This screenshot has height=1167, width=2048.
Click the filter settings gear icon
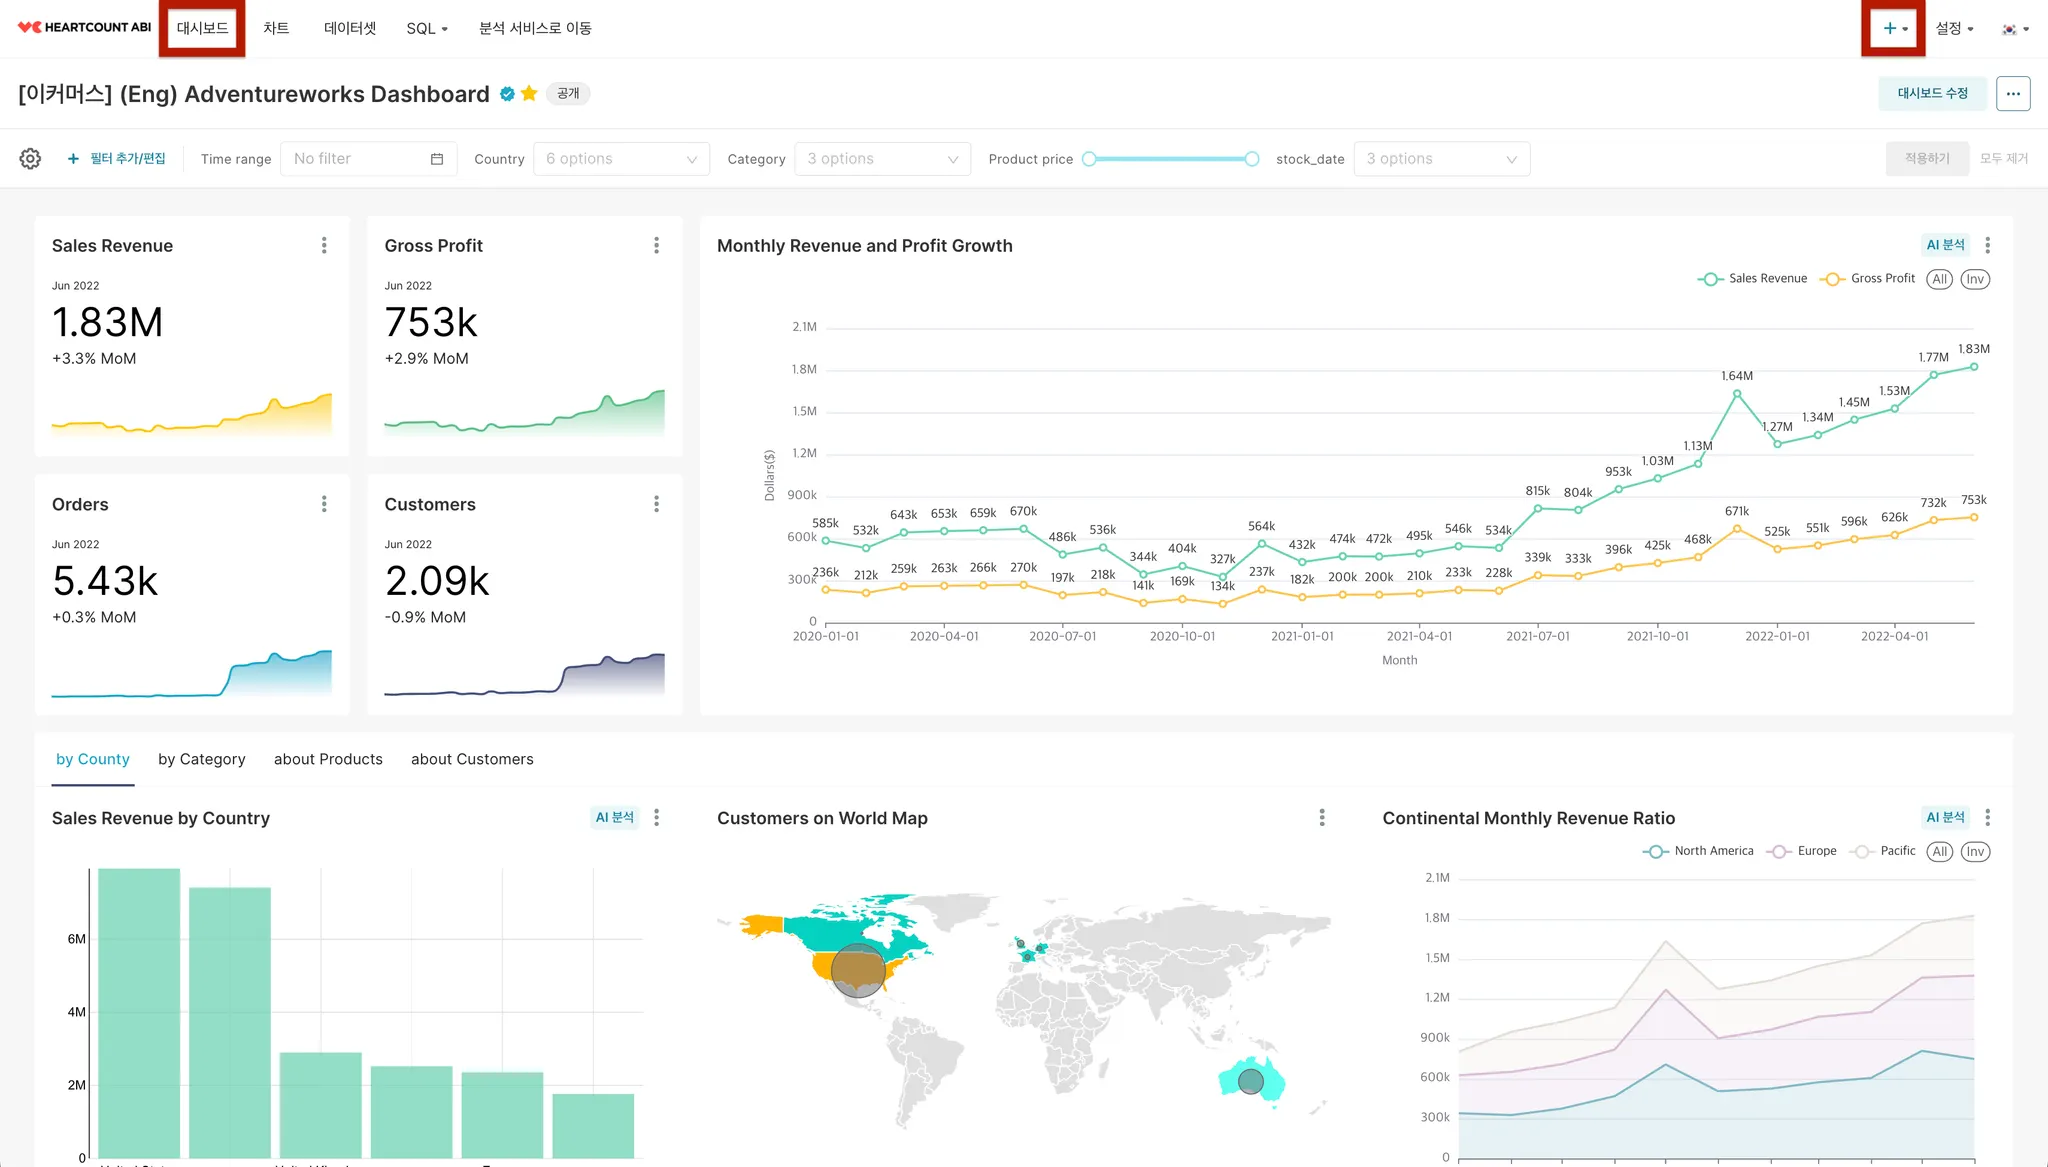tap(30, 159)
